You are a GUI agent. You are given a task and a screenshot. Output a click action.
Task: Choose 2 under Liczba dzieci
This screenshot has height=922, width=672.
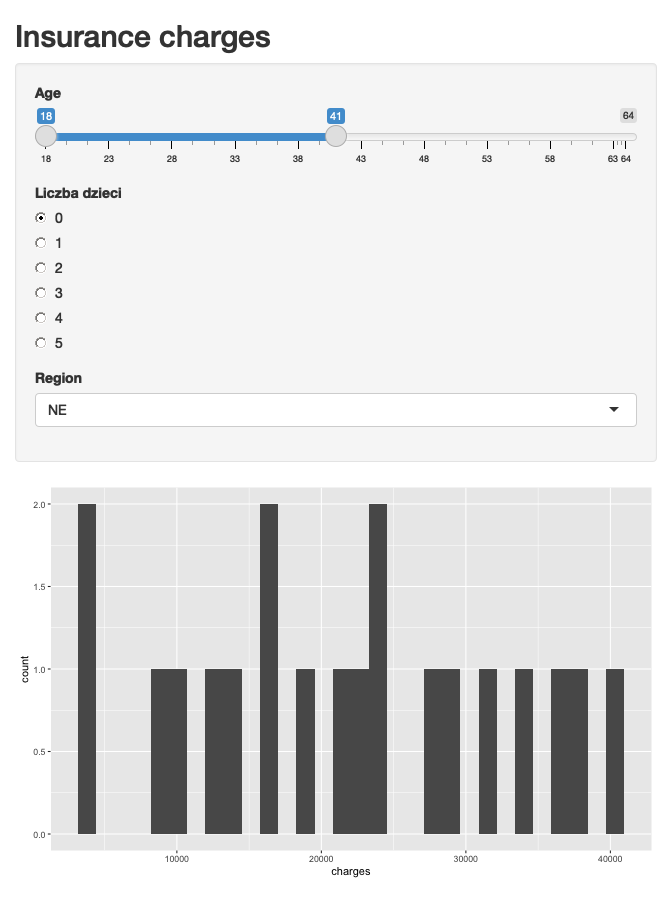pos(41,268)
